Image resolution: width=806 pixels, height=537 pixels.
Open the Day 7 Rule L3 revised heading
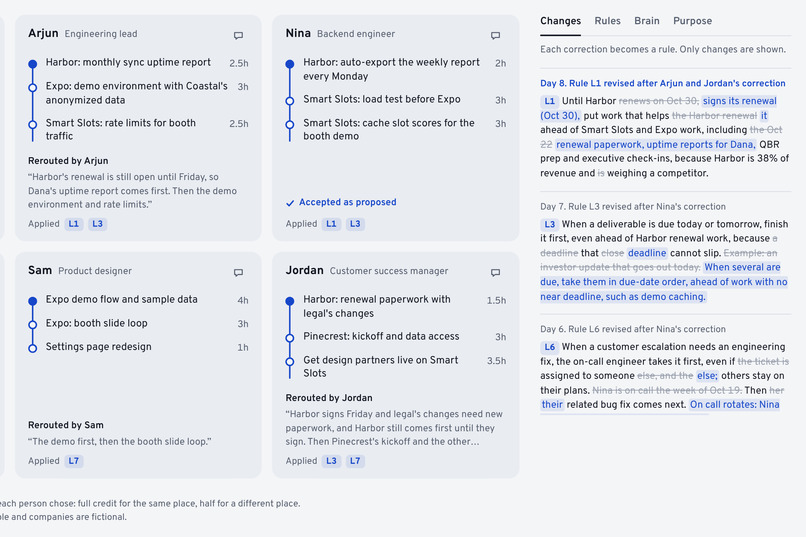click(633, 207)
